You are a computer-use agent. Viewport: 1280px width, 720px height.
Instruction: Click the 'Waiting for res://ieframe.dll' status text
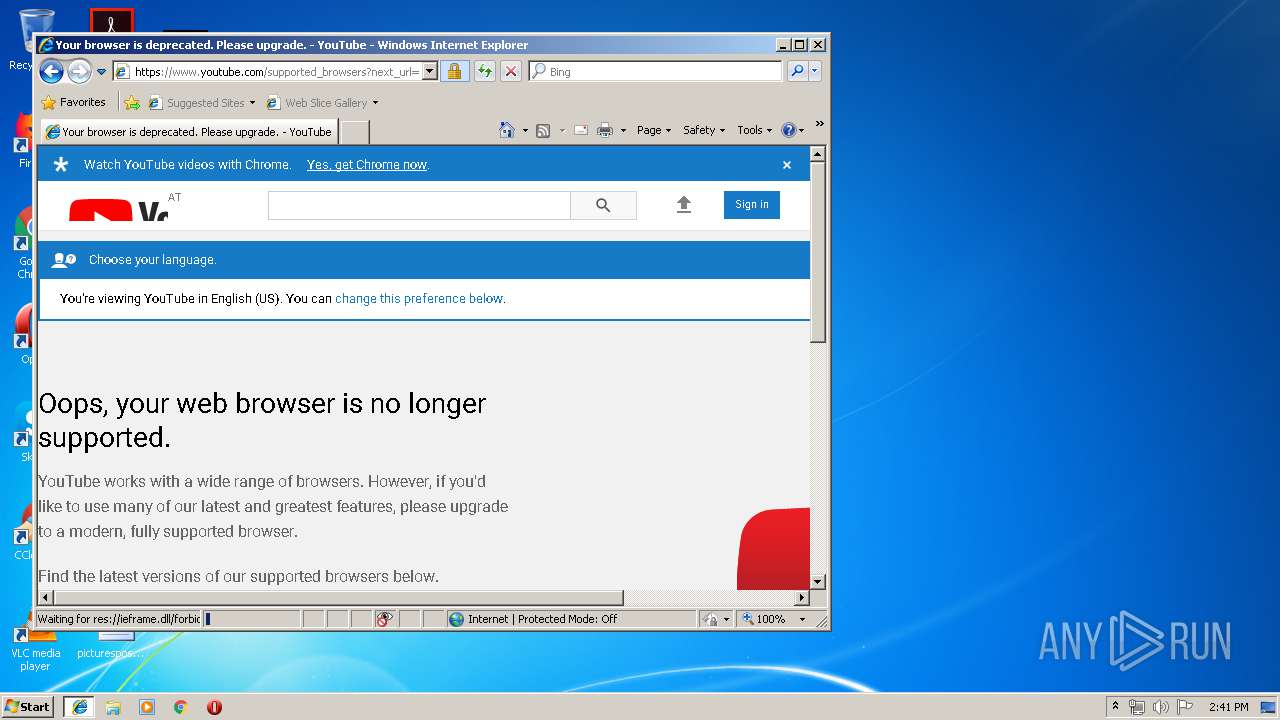(x=119, y=619)
